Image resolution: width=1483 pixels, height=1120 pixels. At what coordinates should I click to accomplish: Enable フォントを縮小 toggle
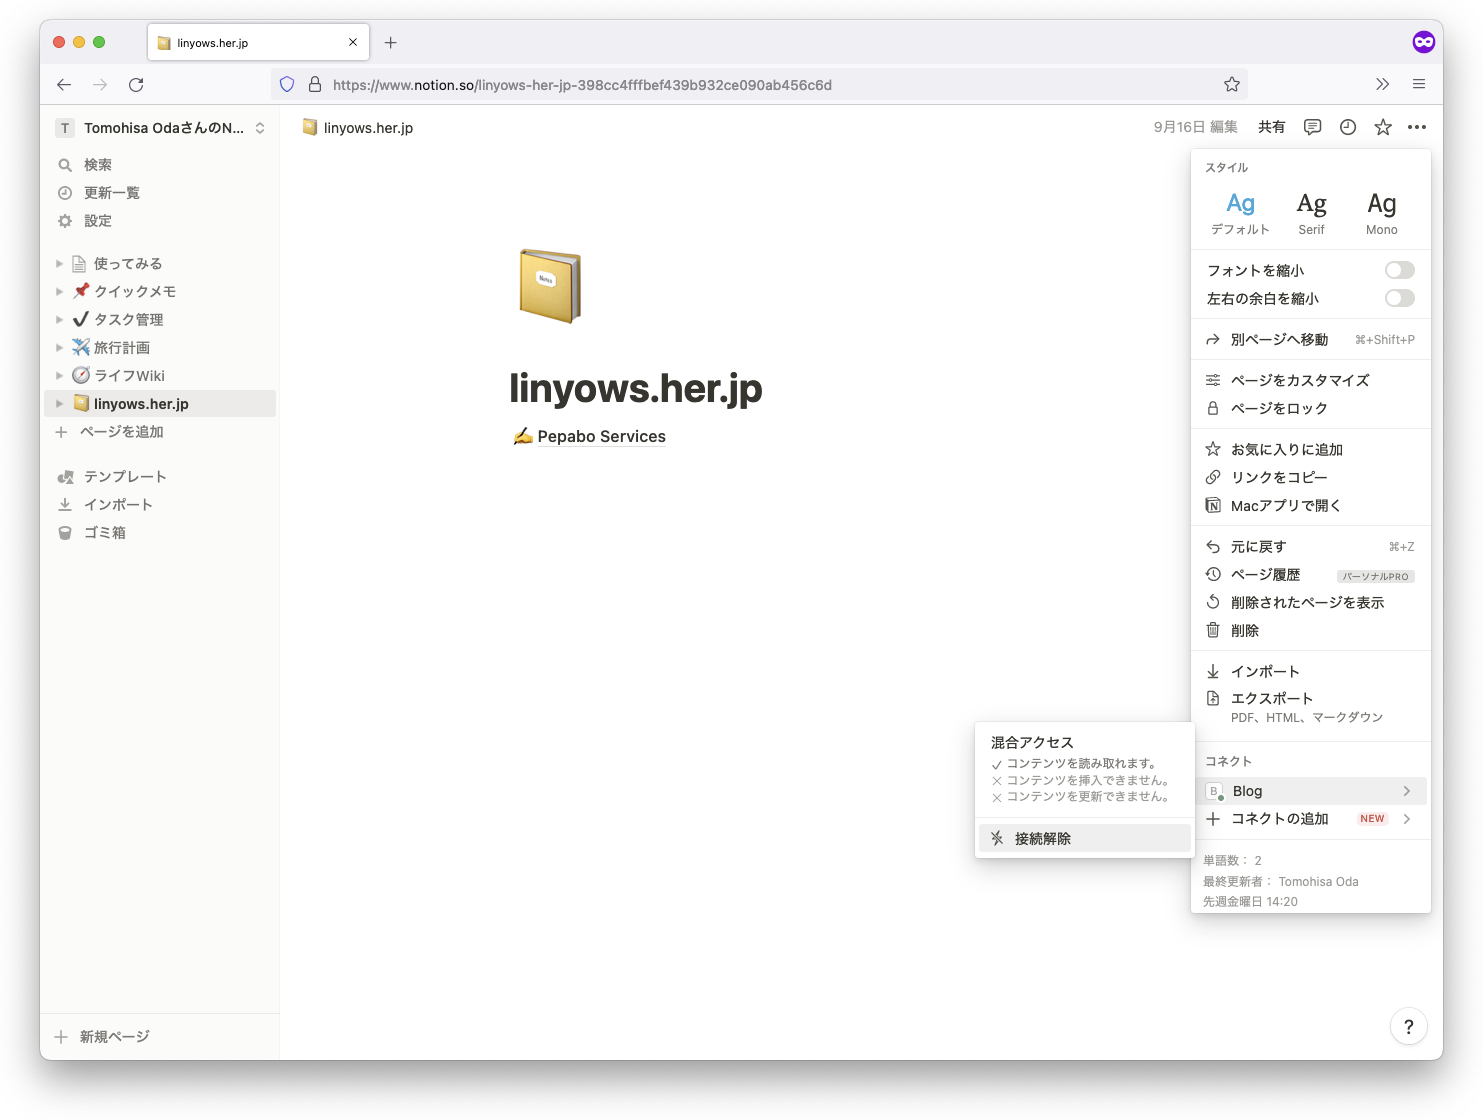pos(1399,269)
